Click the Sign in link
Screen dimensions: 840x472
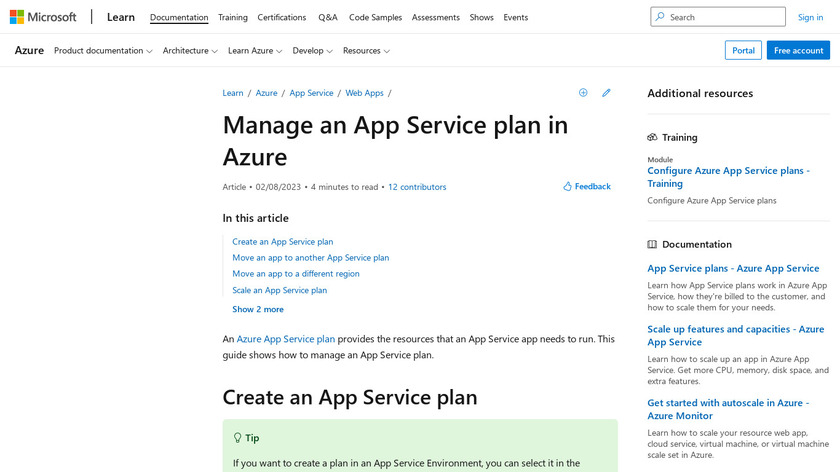pos(810,17)
